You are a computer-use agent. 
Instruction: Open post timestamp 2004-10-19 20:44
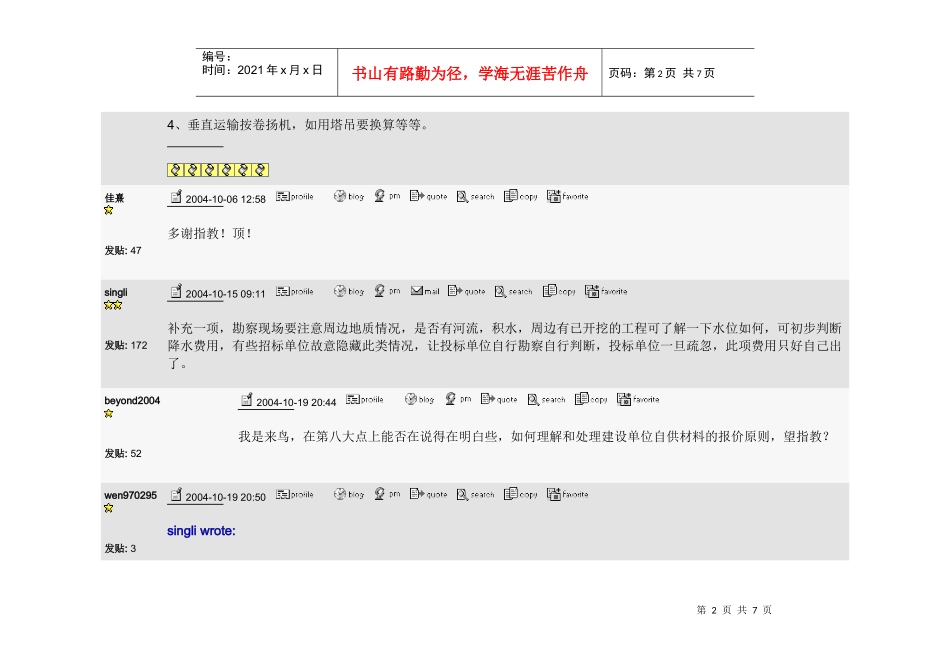point(296,402)
